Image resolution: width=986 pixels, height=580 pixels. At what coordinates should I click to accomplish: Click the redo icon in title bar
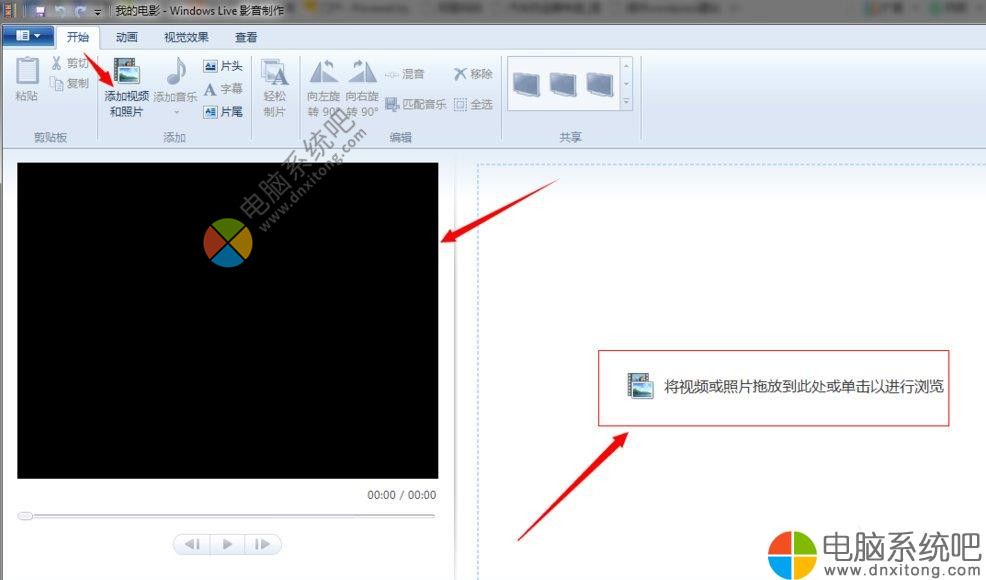click(80, 11)
